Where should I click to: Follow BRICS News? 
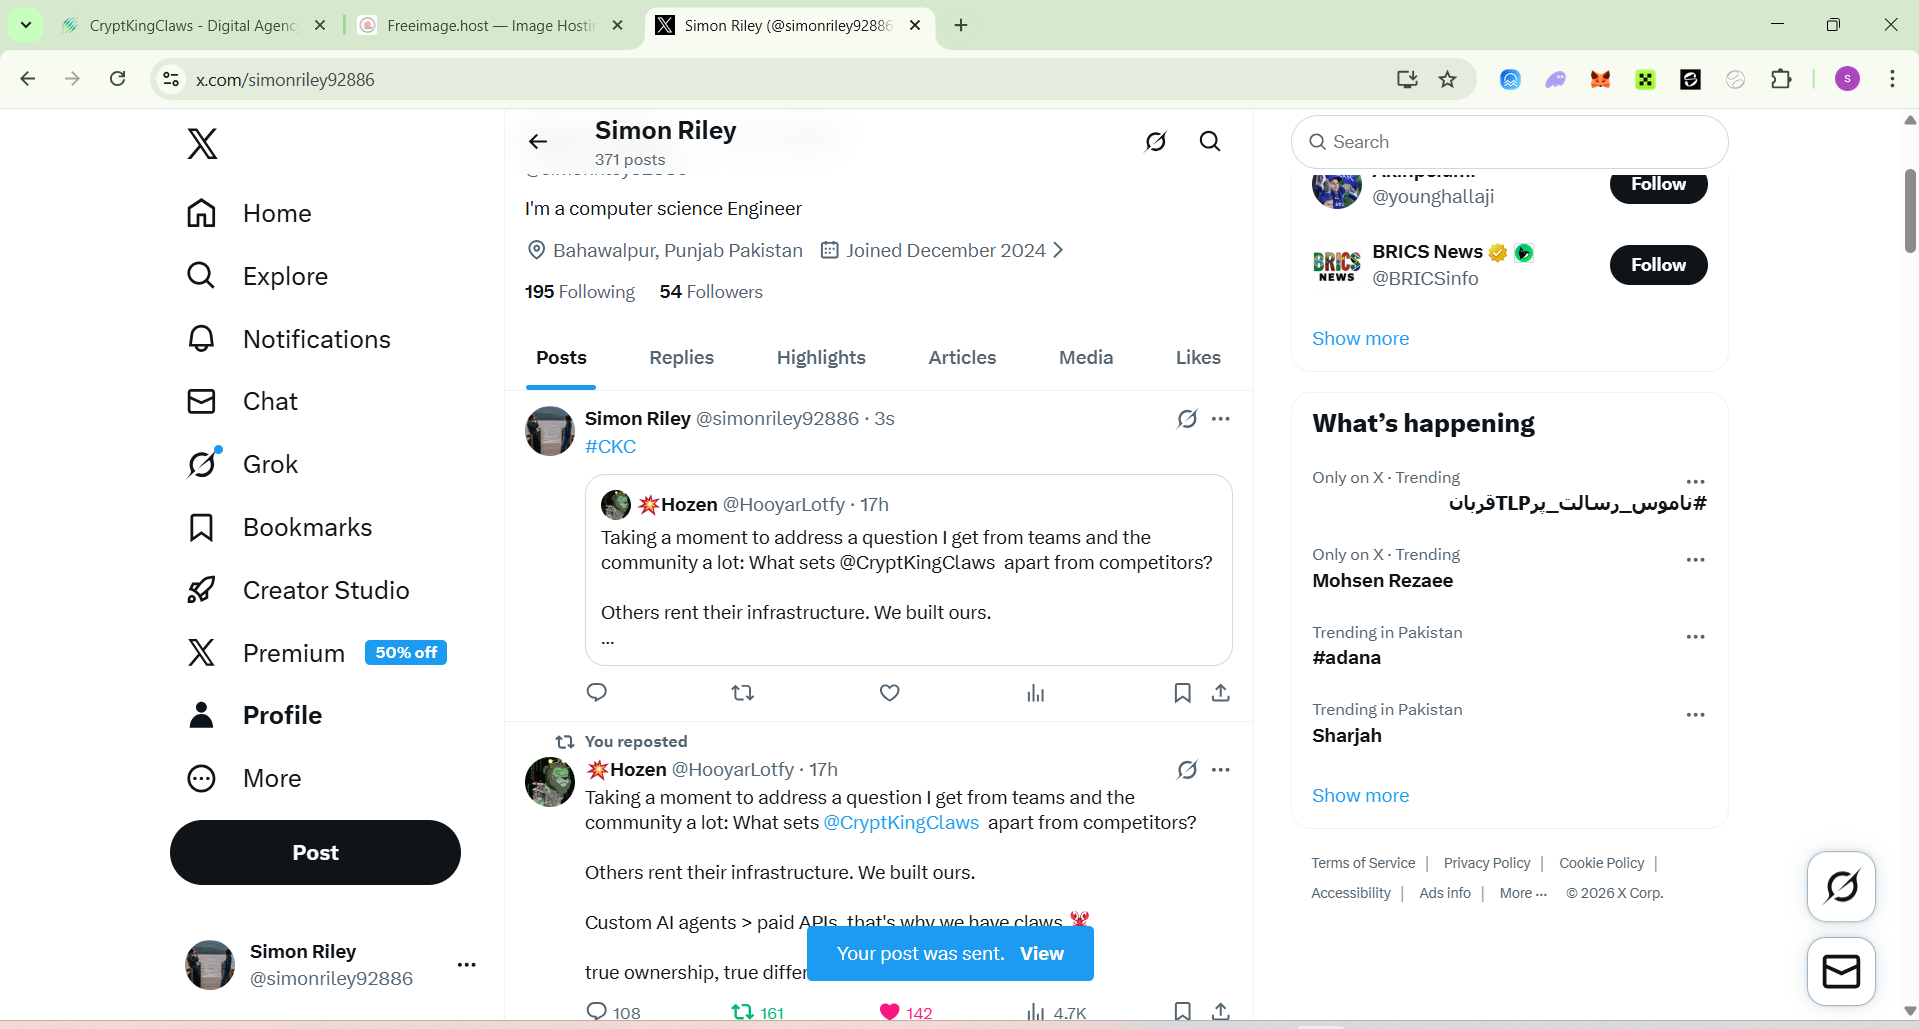pyautogui.click(x=1658, y=265)
